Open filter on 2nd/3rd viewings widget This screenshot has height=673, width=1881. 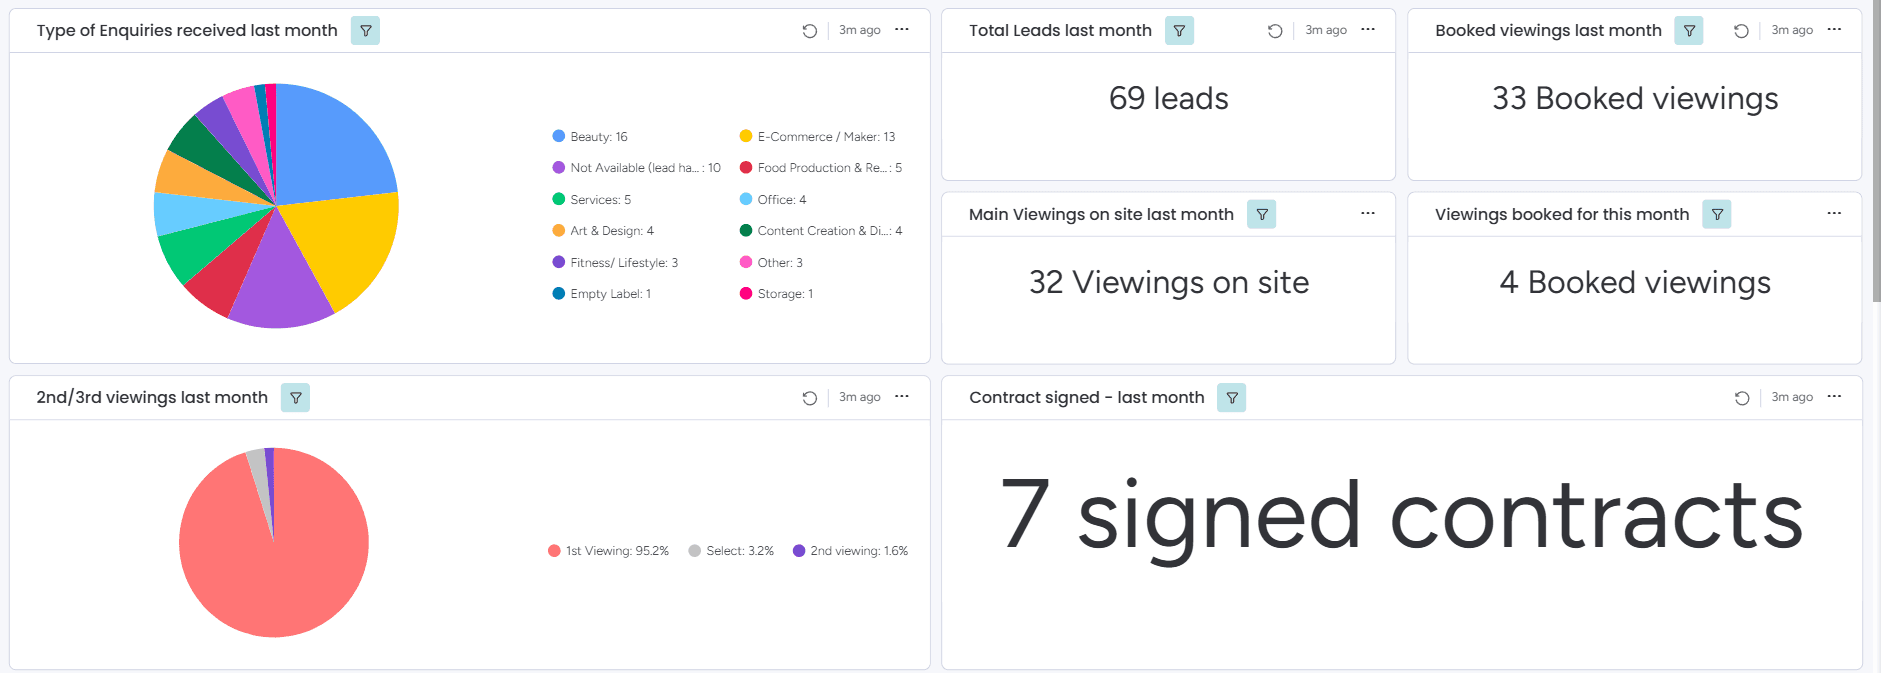click(x=296, y=398)
